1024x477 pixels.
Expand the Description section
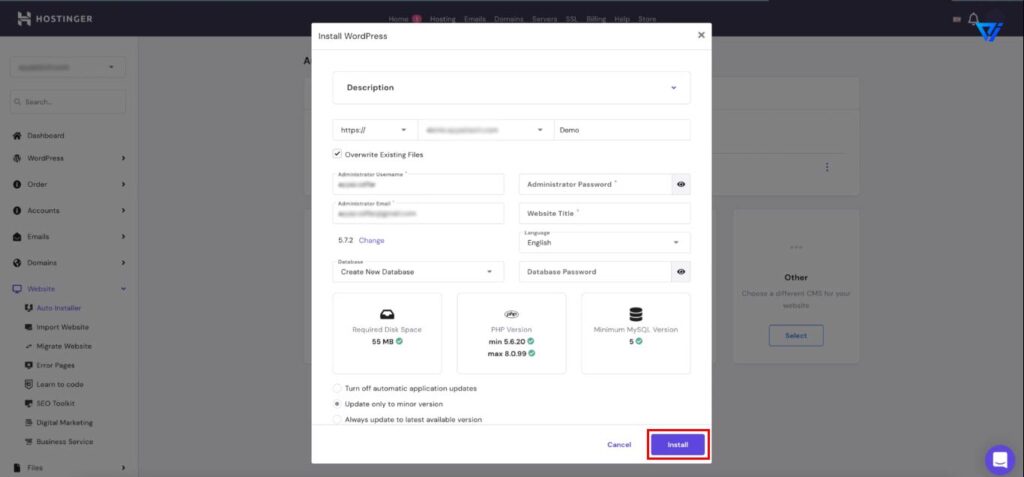(511, 88)
